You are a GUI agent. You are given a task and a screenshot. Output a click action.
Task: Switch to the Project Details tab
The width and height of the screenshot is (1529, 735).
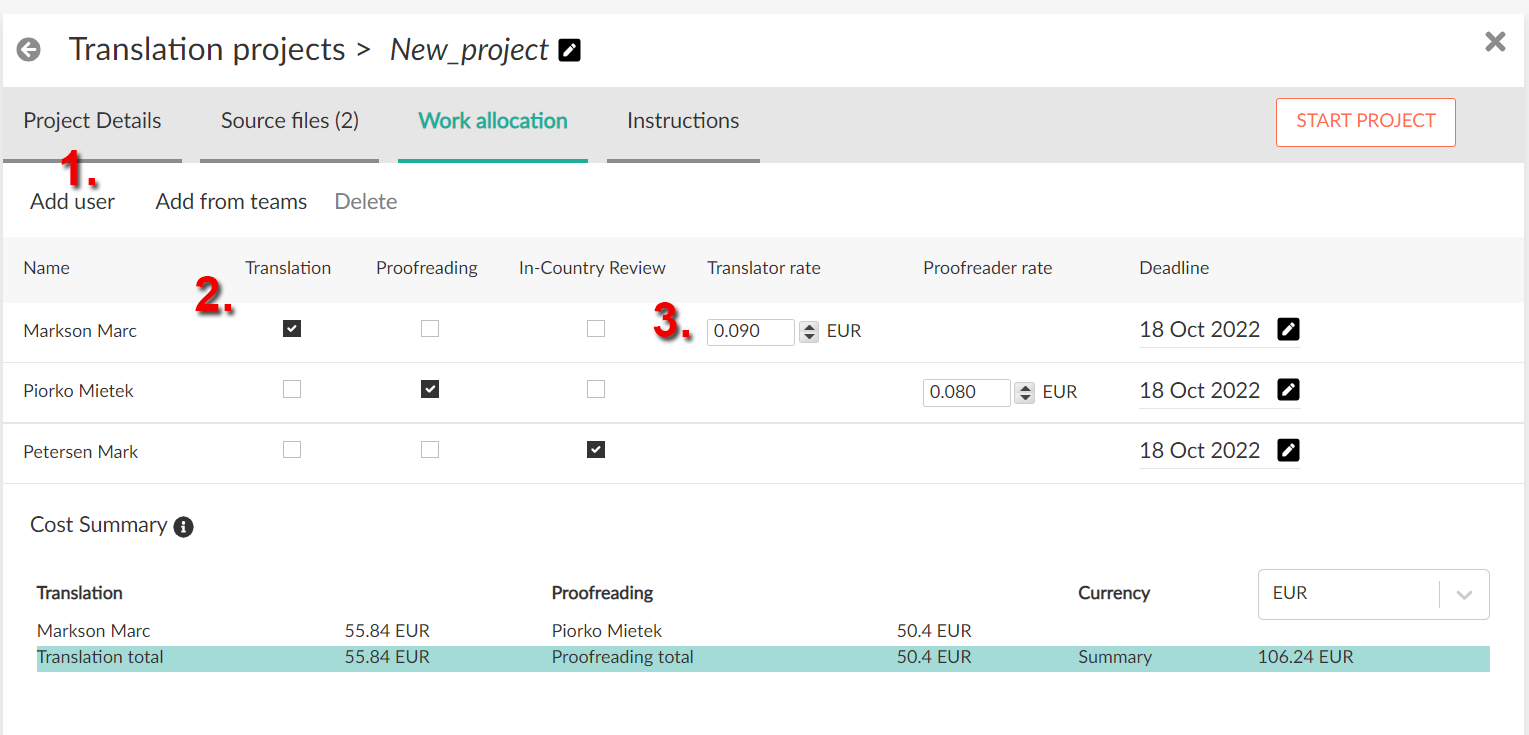pyautogui.click(x=92, y=121)
